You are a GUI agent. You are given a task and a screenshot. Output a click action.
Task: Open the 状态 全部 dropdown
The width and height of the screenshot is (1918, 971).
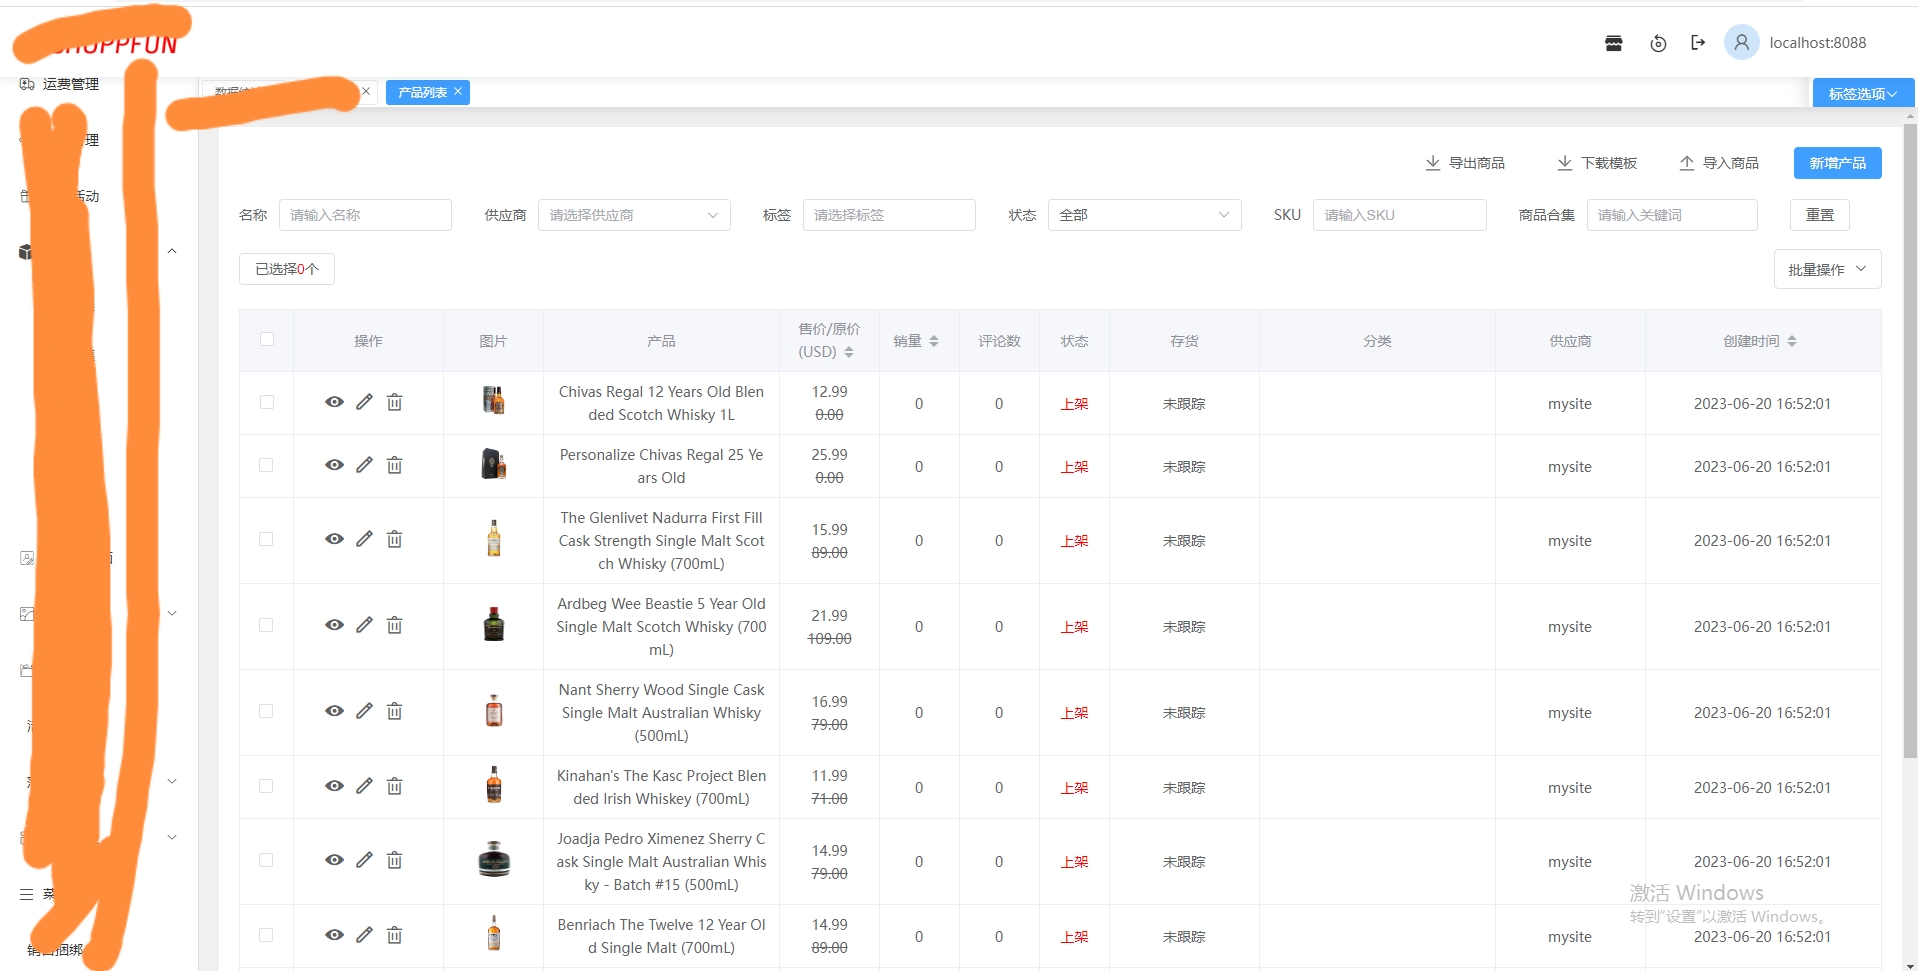pos(1144,215)
